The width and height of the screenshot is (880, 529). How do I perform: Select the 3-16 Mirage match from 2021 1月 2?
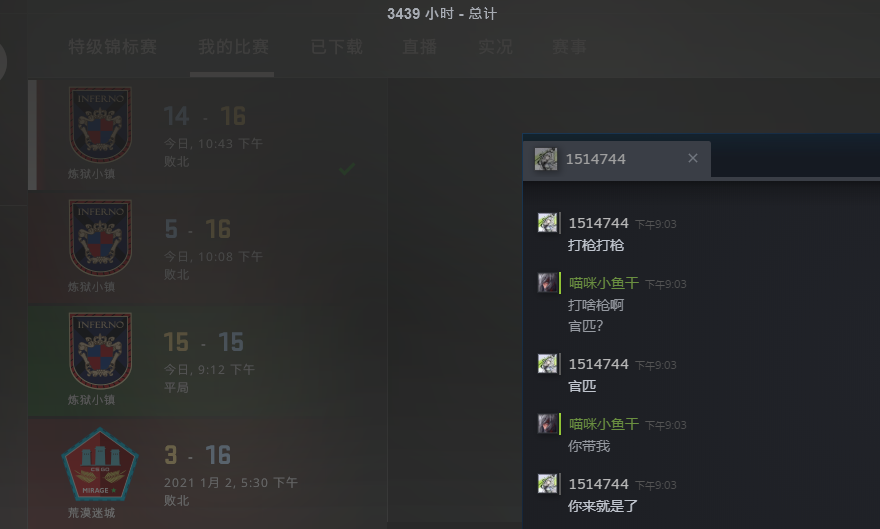(x=208, y=473)
